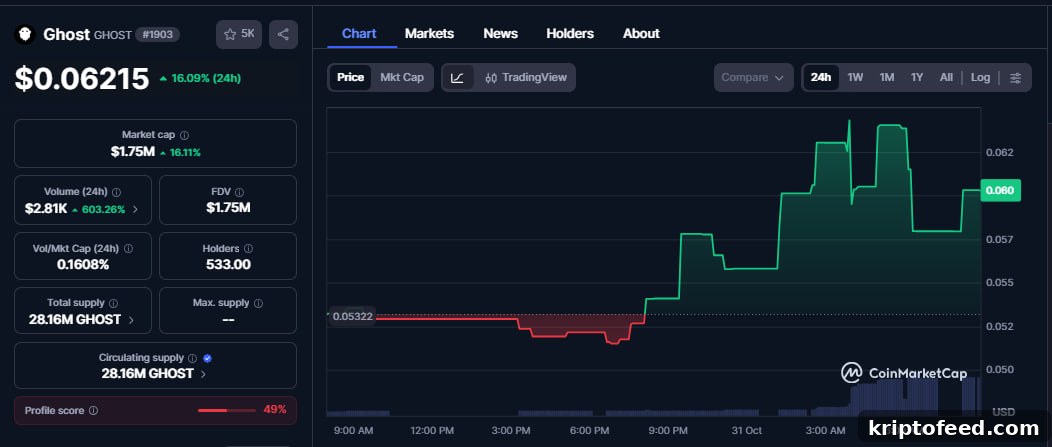
Task: Click the Holders info icon
Action: (248, 249)
